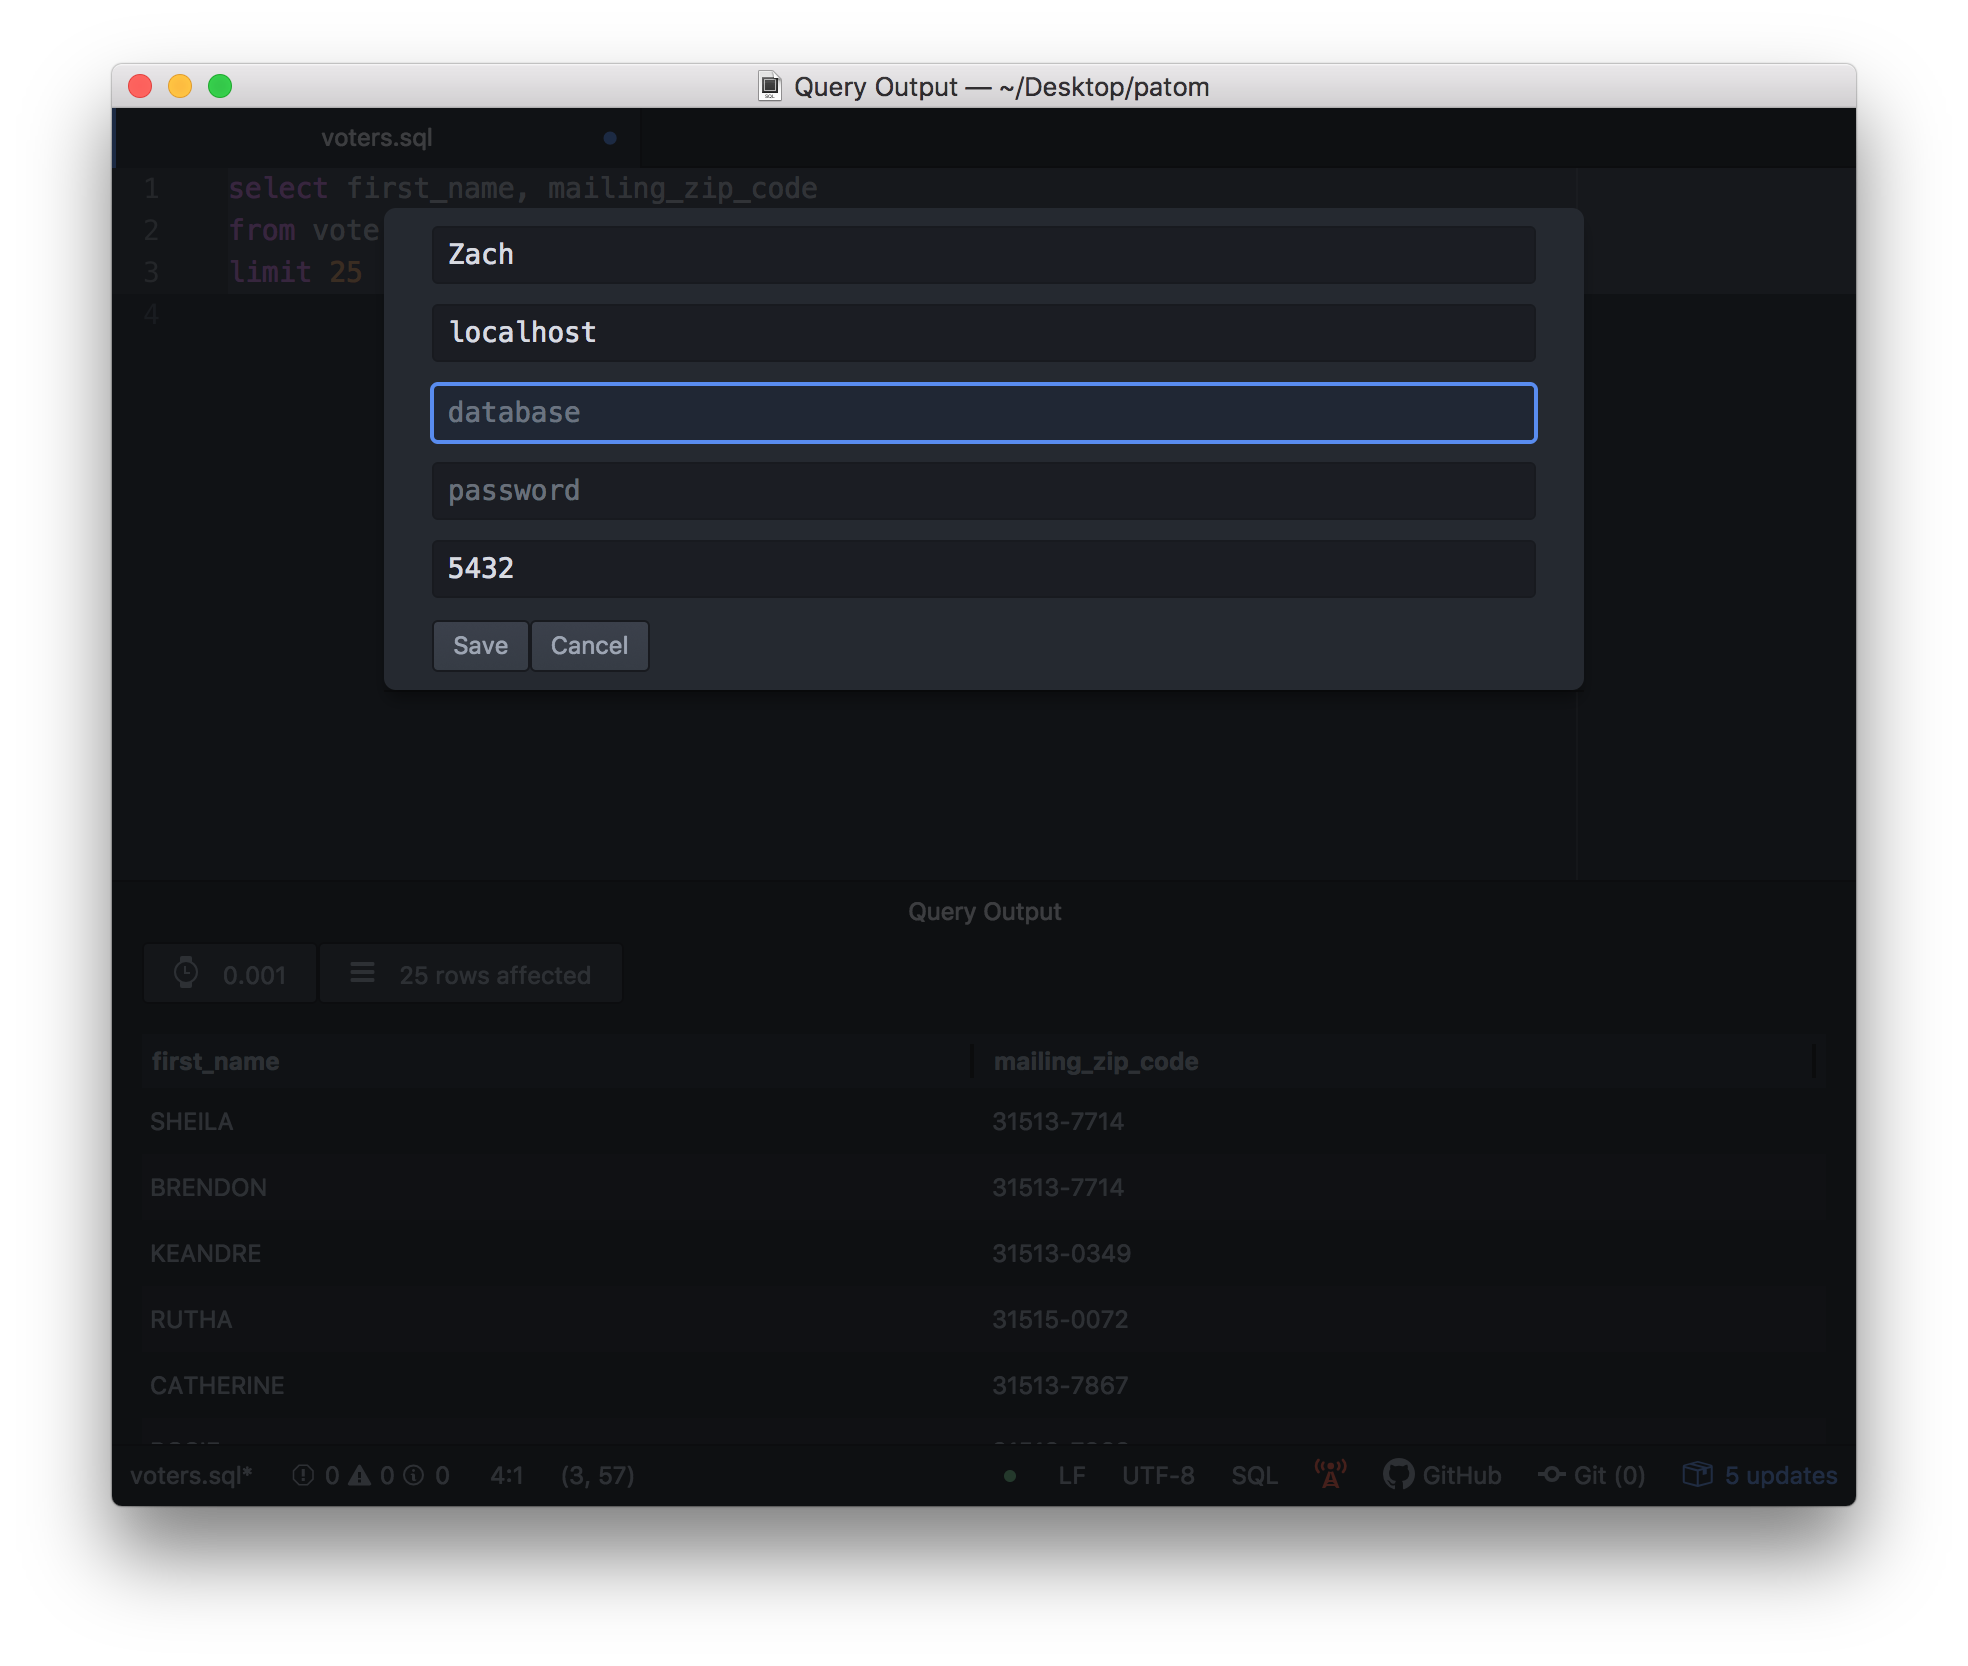The image size is (1968, 1666).
Task: Change the UTF-8 file encoding
Action: (x=1158, y=1475)
